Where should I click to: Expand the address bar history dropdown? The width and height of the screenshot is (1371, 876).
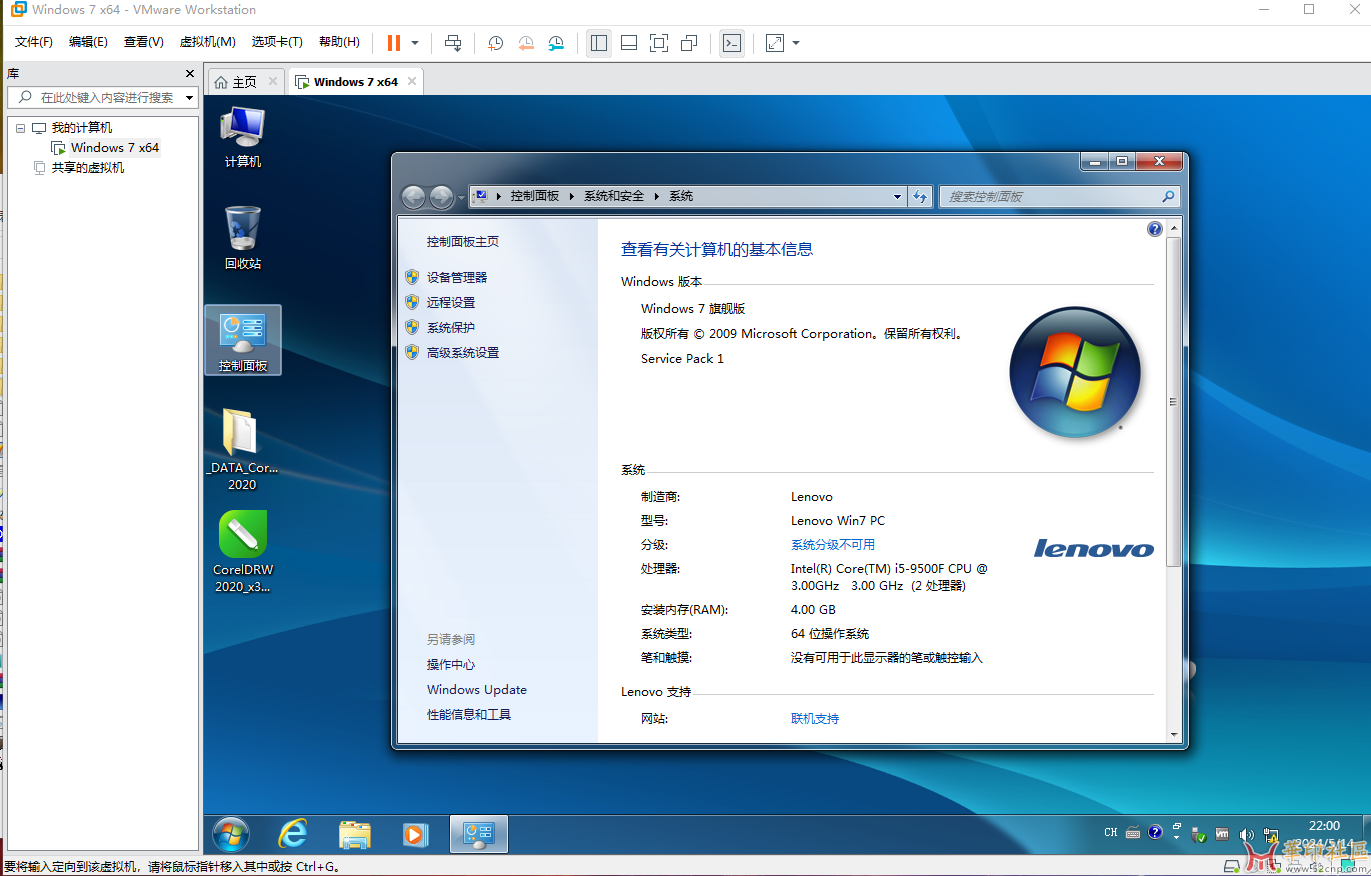pos(897,197)
